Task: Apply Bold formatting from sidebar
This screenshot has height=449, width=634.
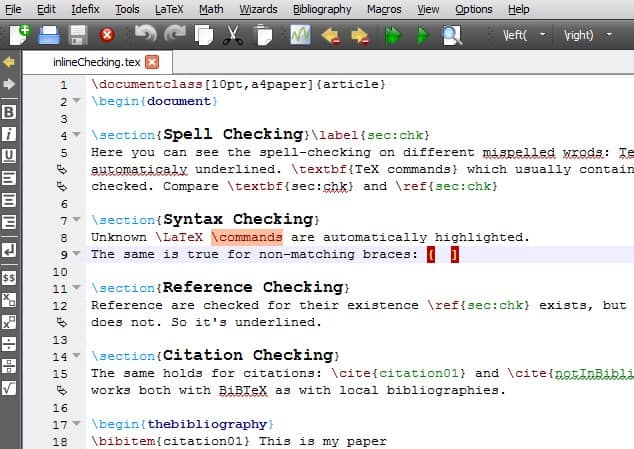Action: click(x=9, y=112)
